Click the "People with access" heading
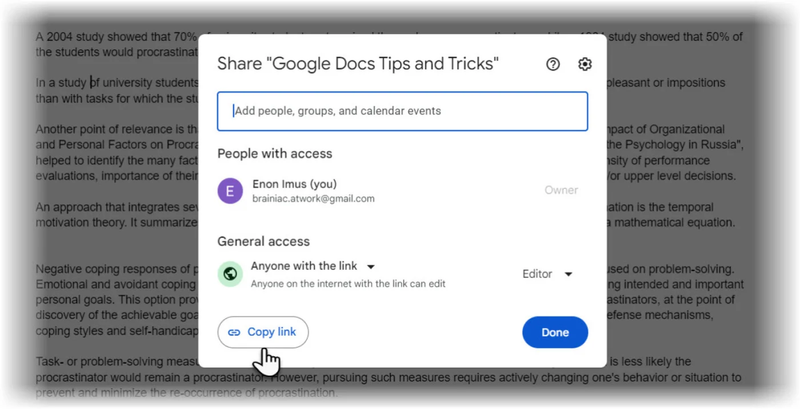This screenshot has height=409, width=800. tap(274, 154)
